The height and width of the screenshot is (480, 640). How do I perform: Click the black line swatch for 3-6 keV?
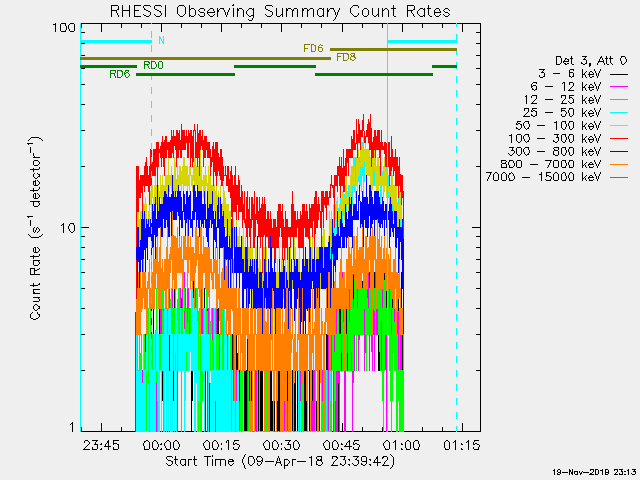click(619, 75)
